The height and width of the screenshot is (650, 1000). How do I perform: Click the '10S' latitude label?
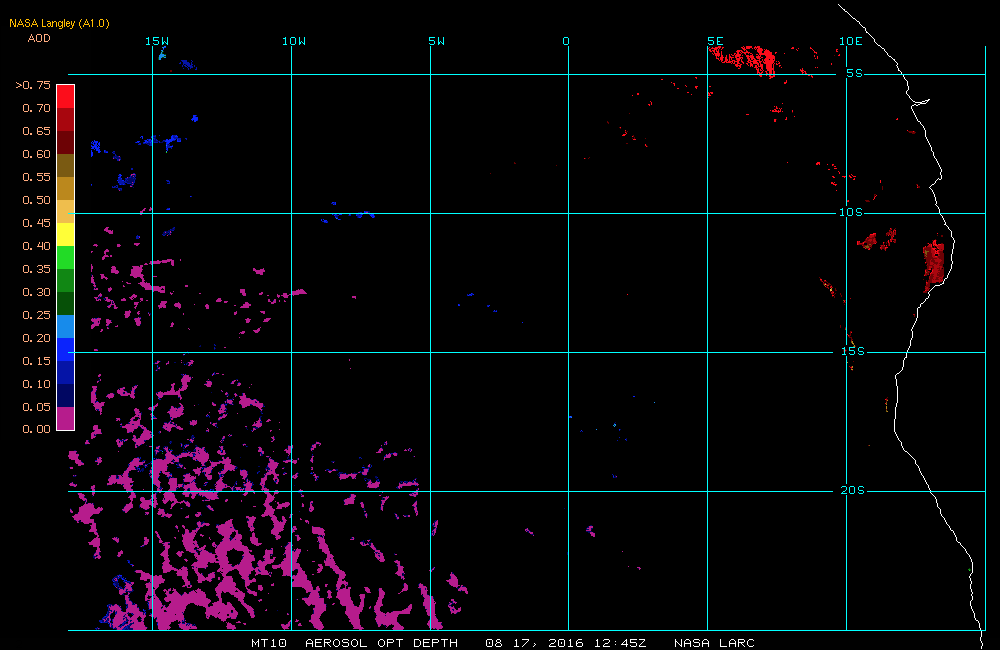pos(851,212)
